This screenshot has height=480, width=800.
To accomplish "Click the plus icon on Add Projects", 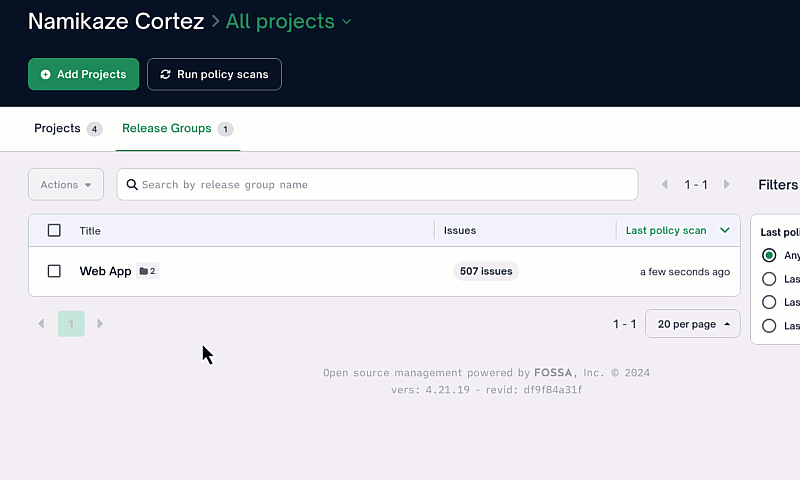I will (x=46, y=75).
